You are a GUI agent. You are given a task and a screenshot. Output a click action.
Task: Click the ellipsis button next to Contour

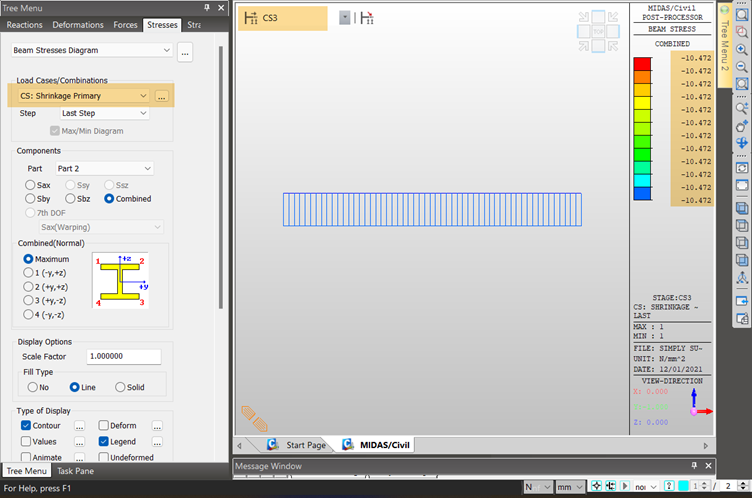(x=79, y=425)
